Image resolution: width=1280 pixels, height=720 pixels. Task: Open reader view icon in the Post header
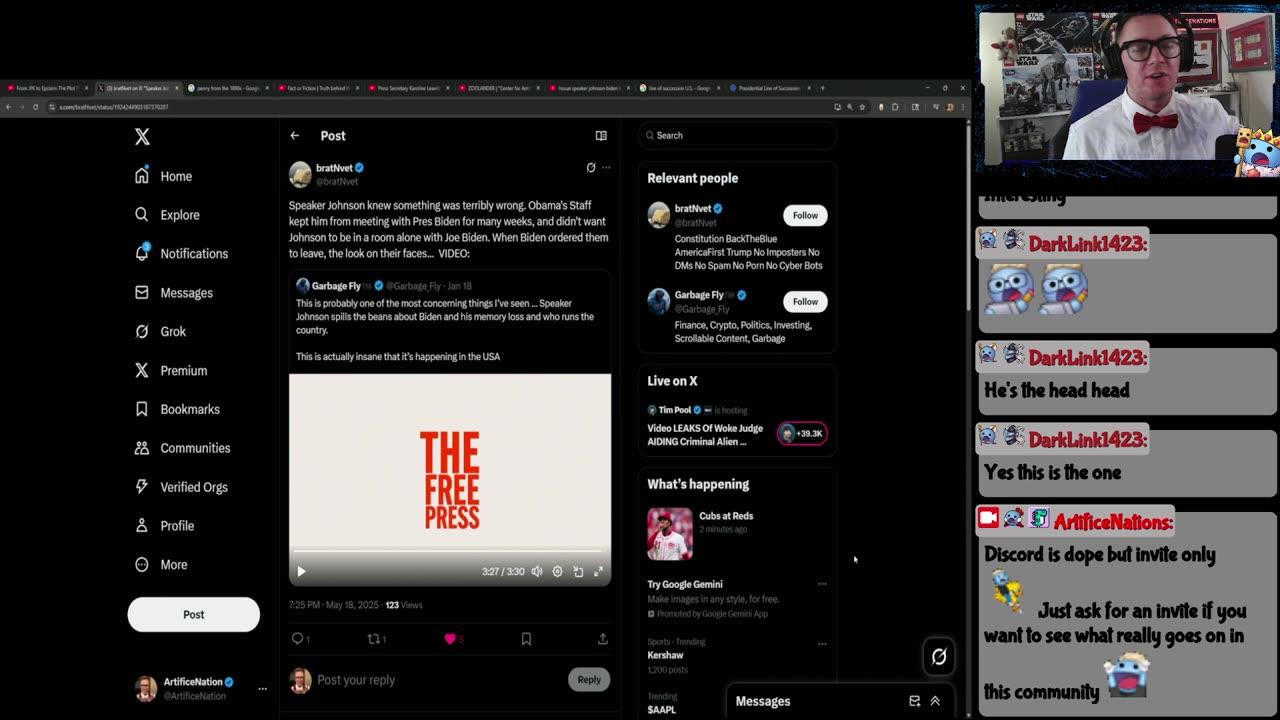[601, 136]
